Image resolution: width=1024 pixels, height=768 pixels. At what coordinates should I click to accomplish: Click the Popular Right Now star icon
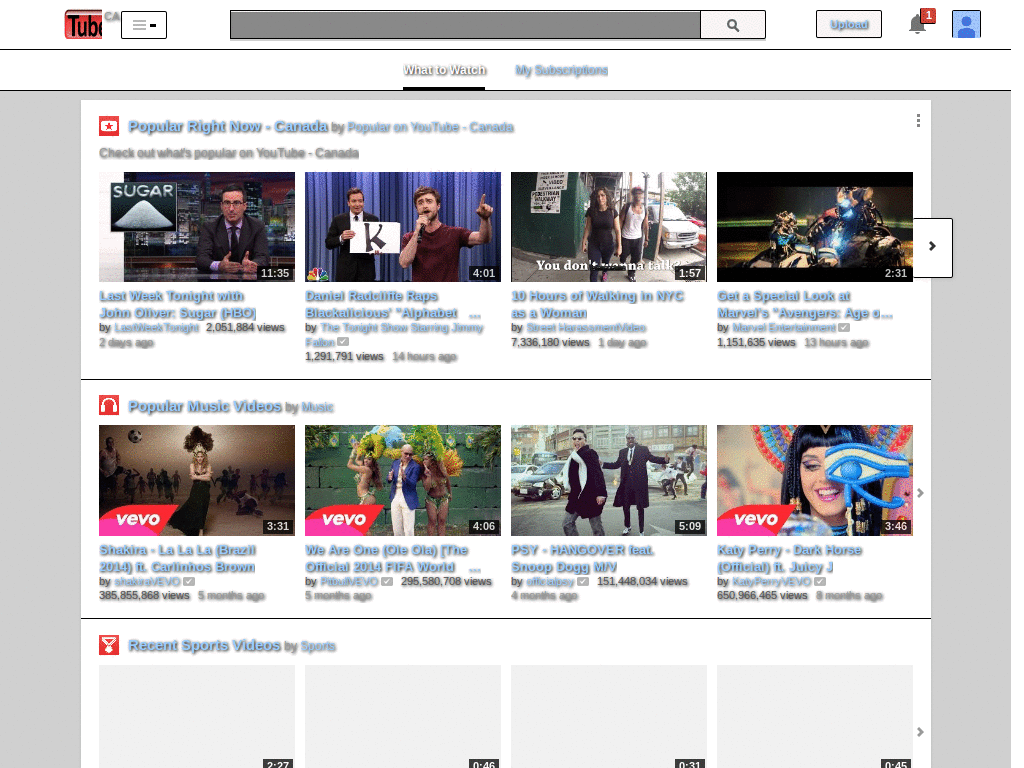(109, 126)
